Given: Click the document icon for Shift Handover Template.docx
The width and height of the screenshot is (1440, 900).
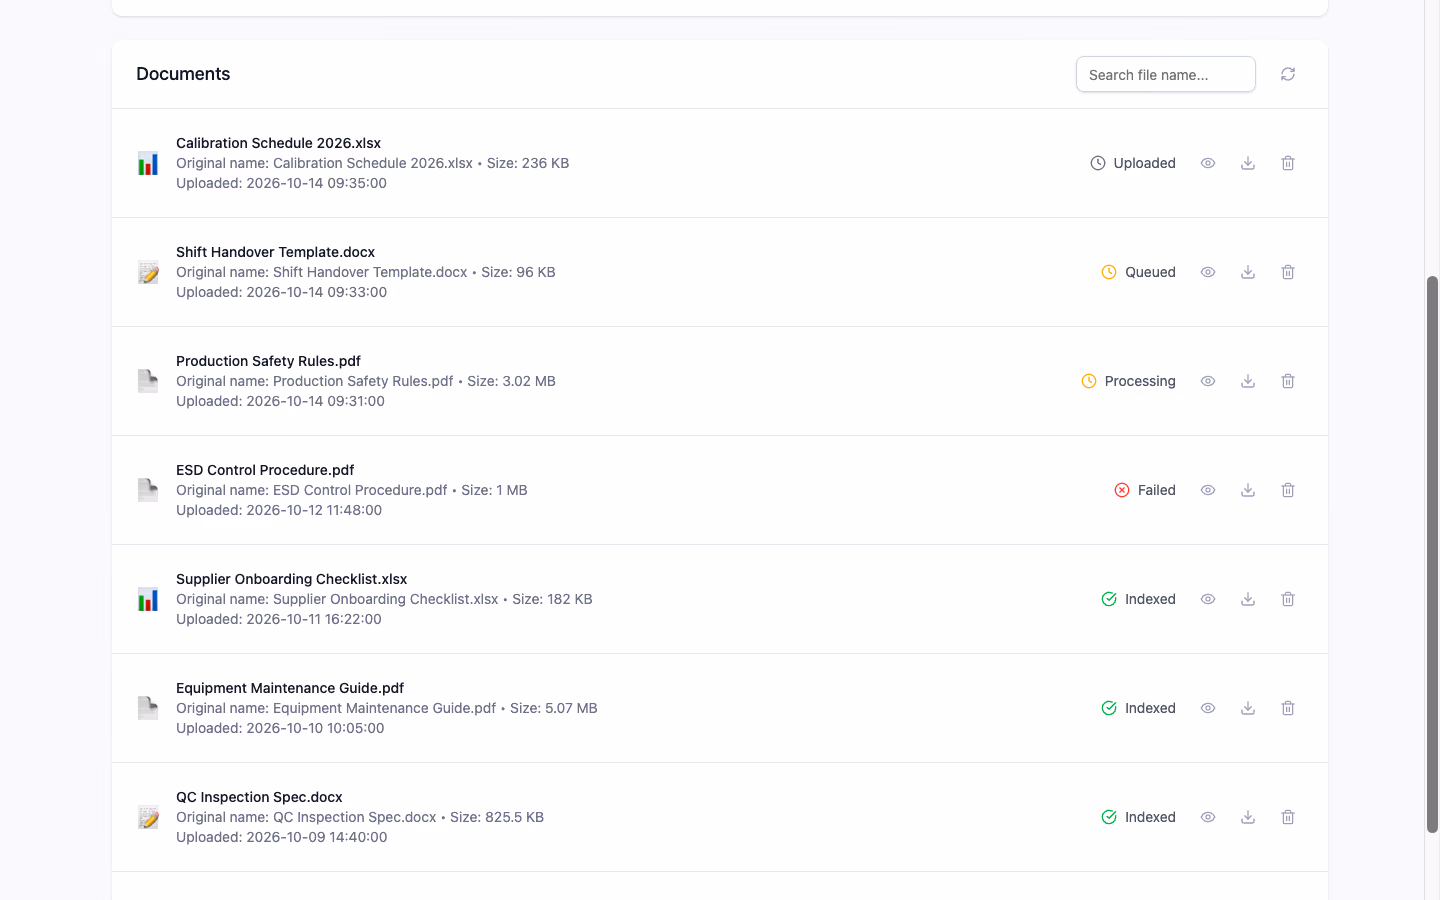Looking at the screenshot, I should point(148,272).
